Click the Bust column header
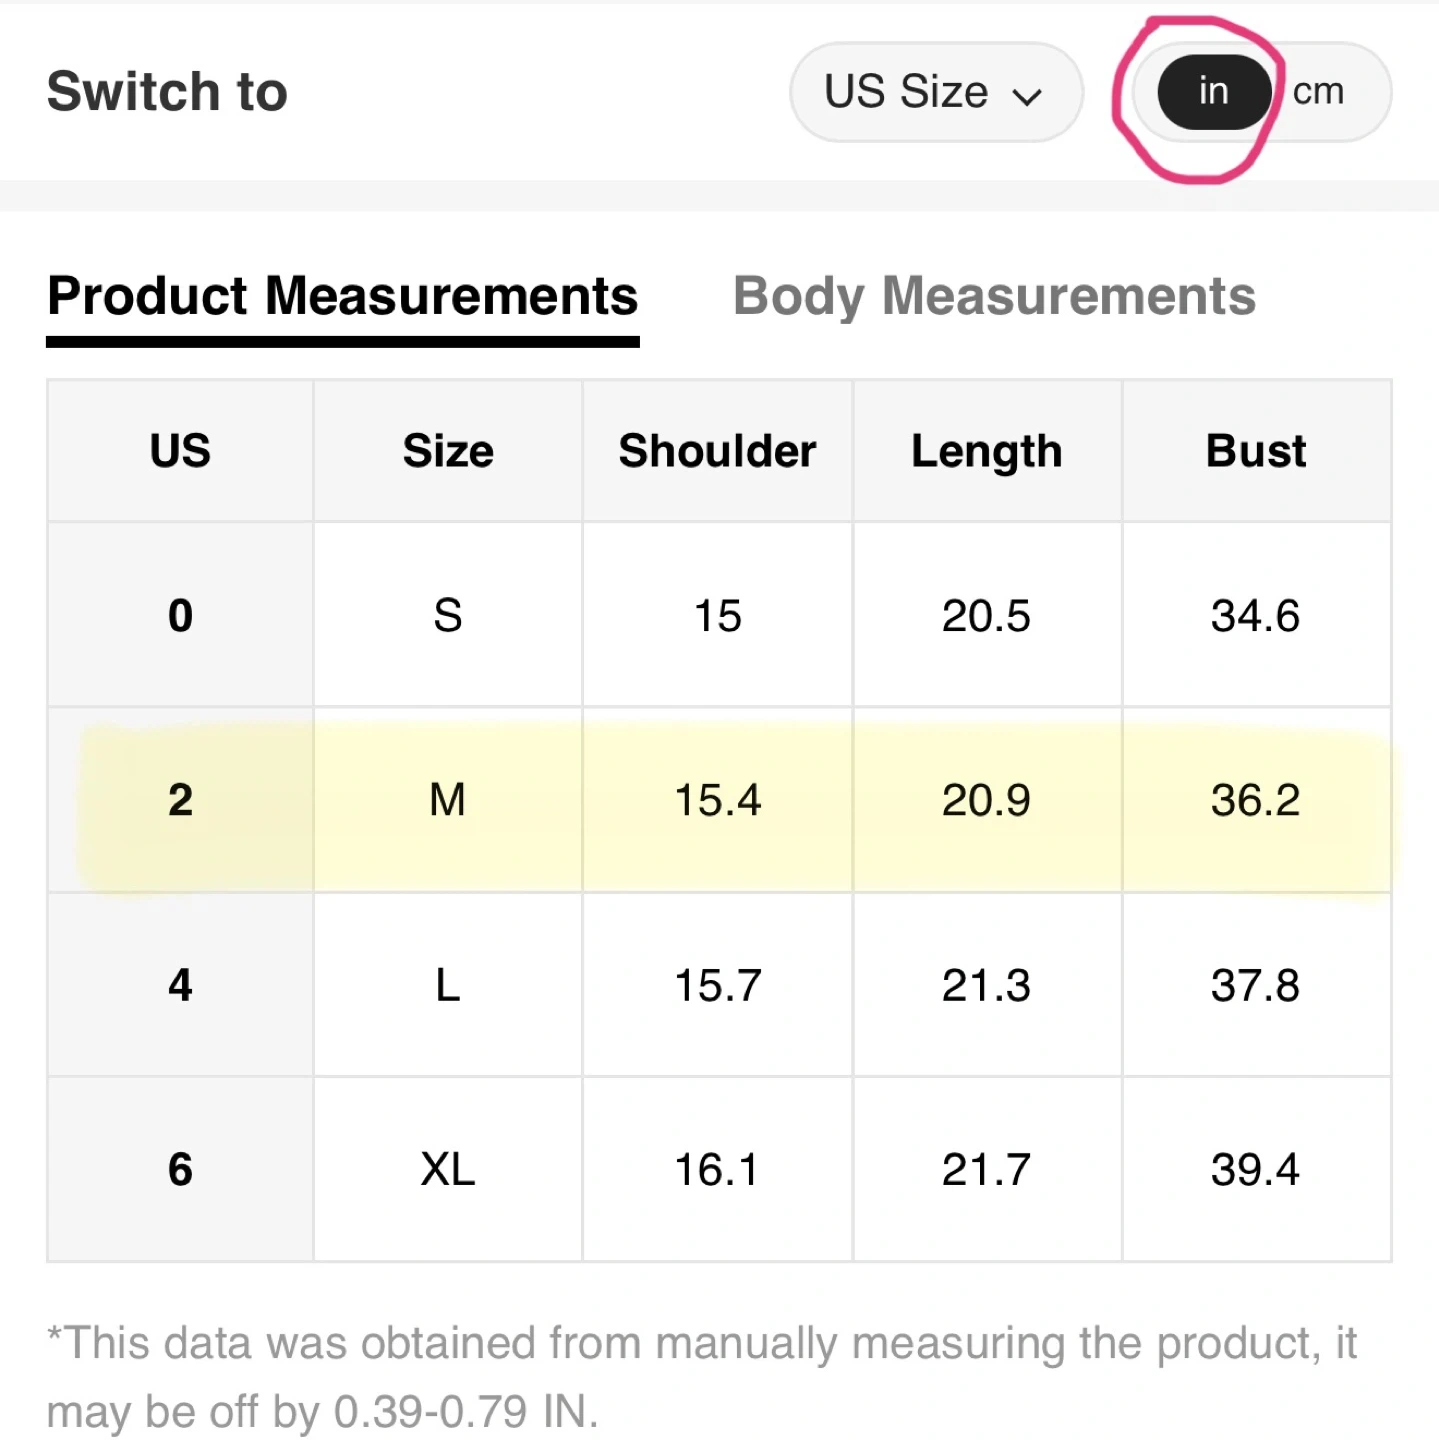The width and height of the screenshot is (1439, 1440). coord(1256,451)
